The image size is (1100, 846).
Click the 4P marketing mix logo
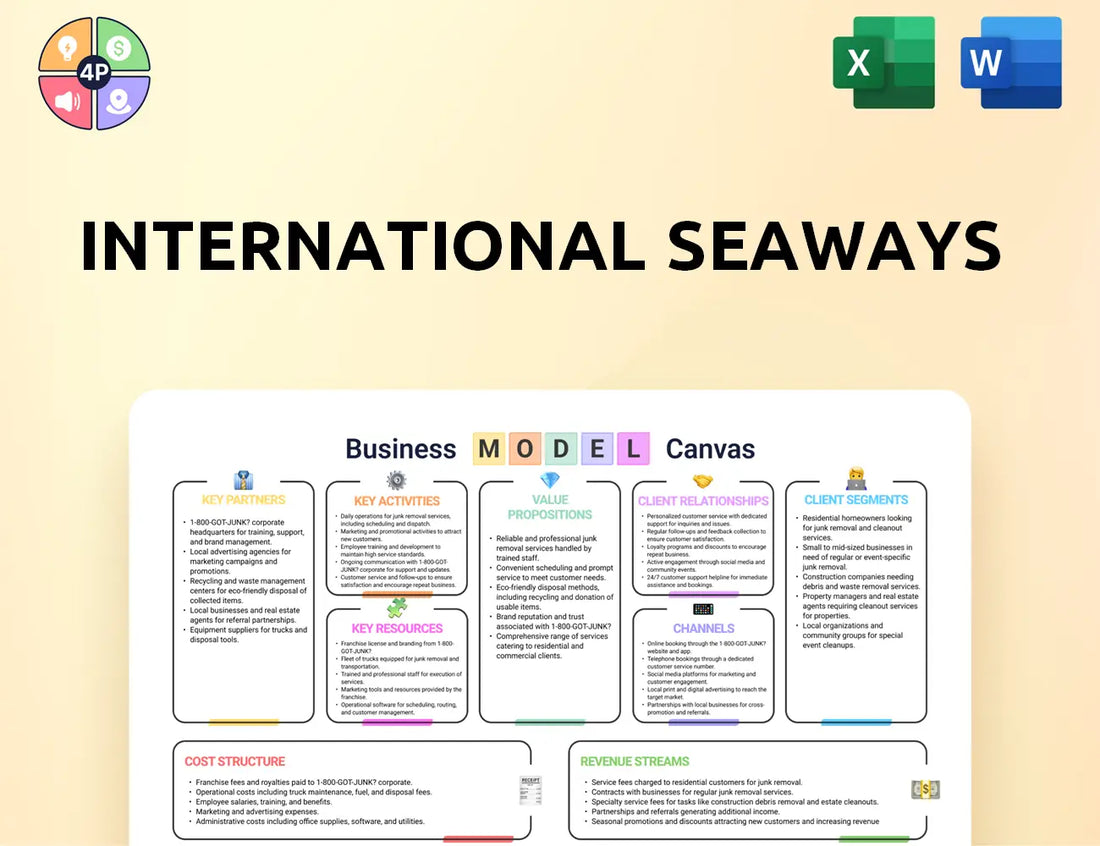click(x=94, y=73)
